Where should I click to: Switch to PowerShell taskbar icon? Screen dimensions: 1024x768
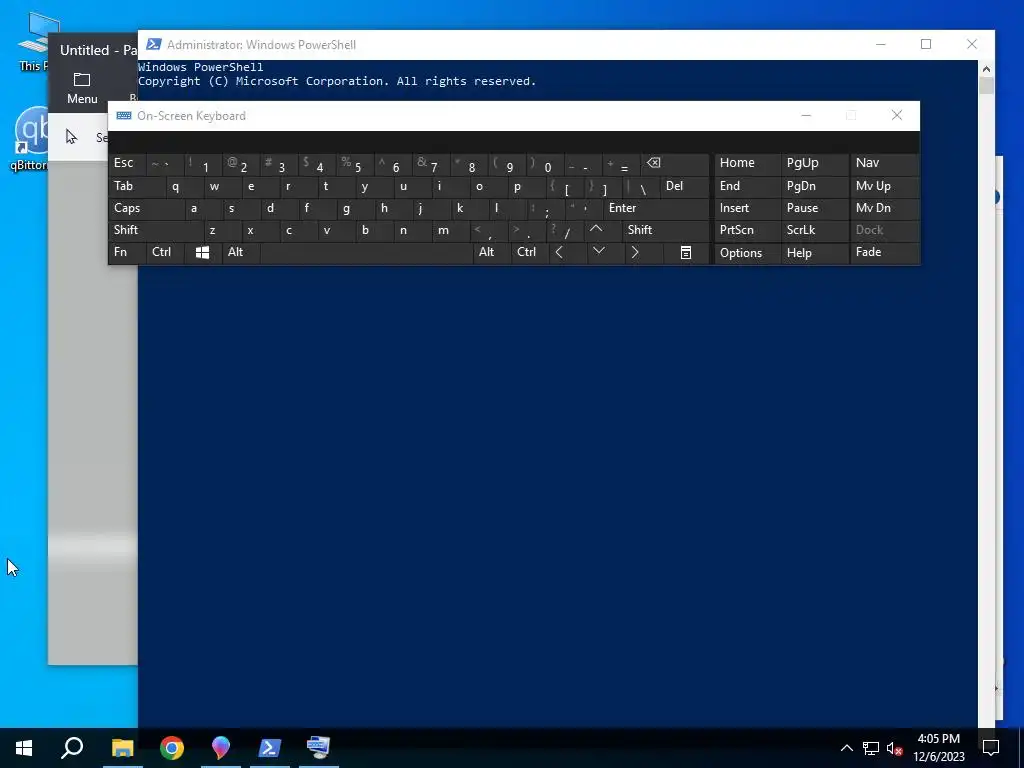[x=270, y=748]
